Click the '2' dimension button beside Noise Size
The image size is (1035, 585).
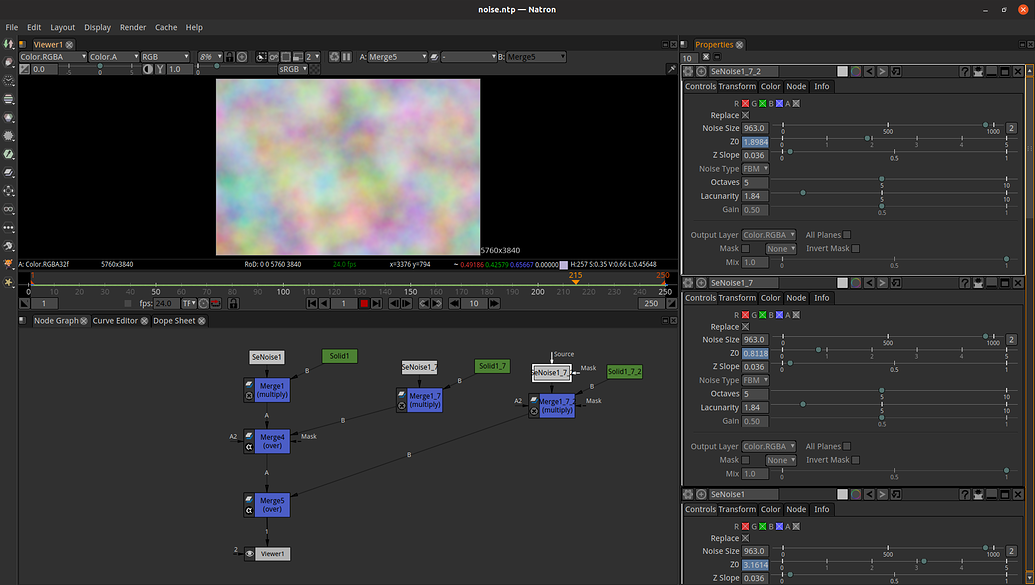(1011, 128)
